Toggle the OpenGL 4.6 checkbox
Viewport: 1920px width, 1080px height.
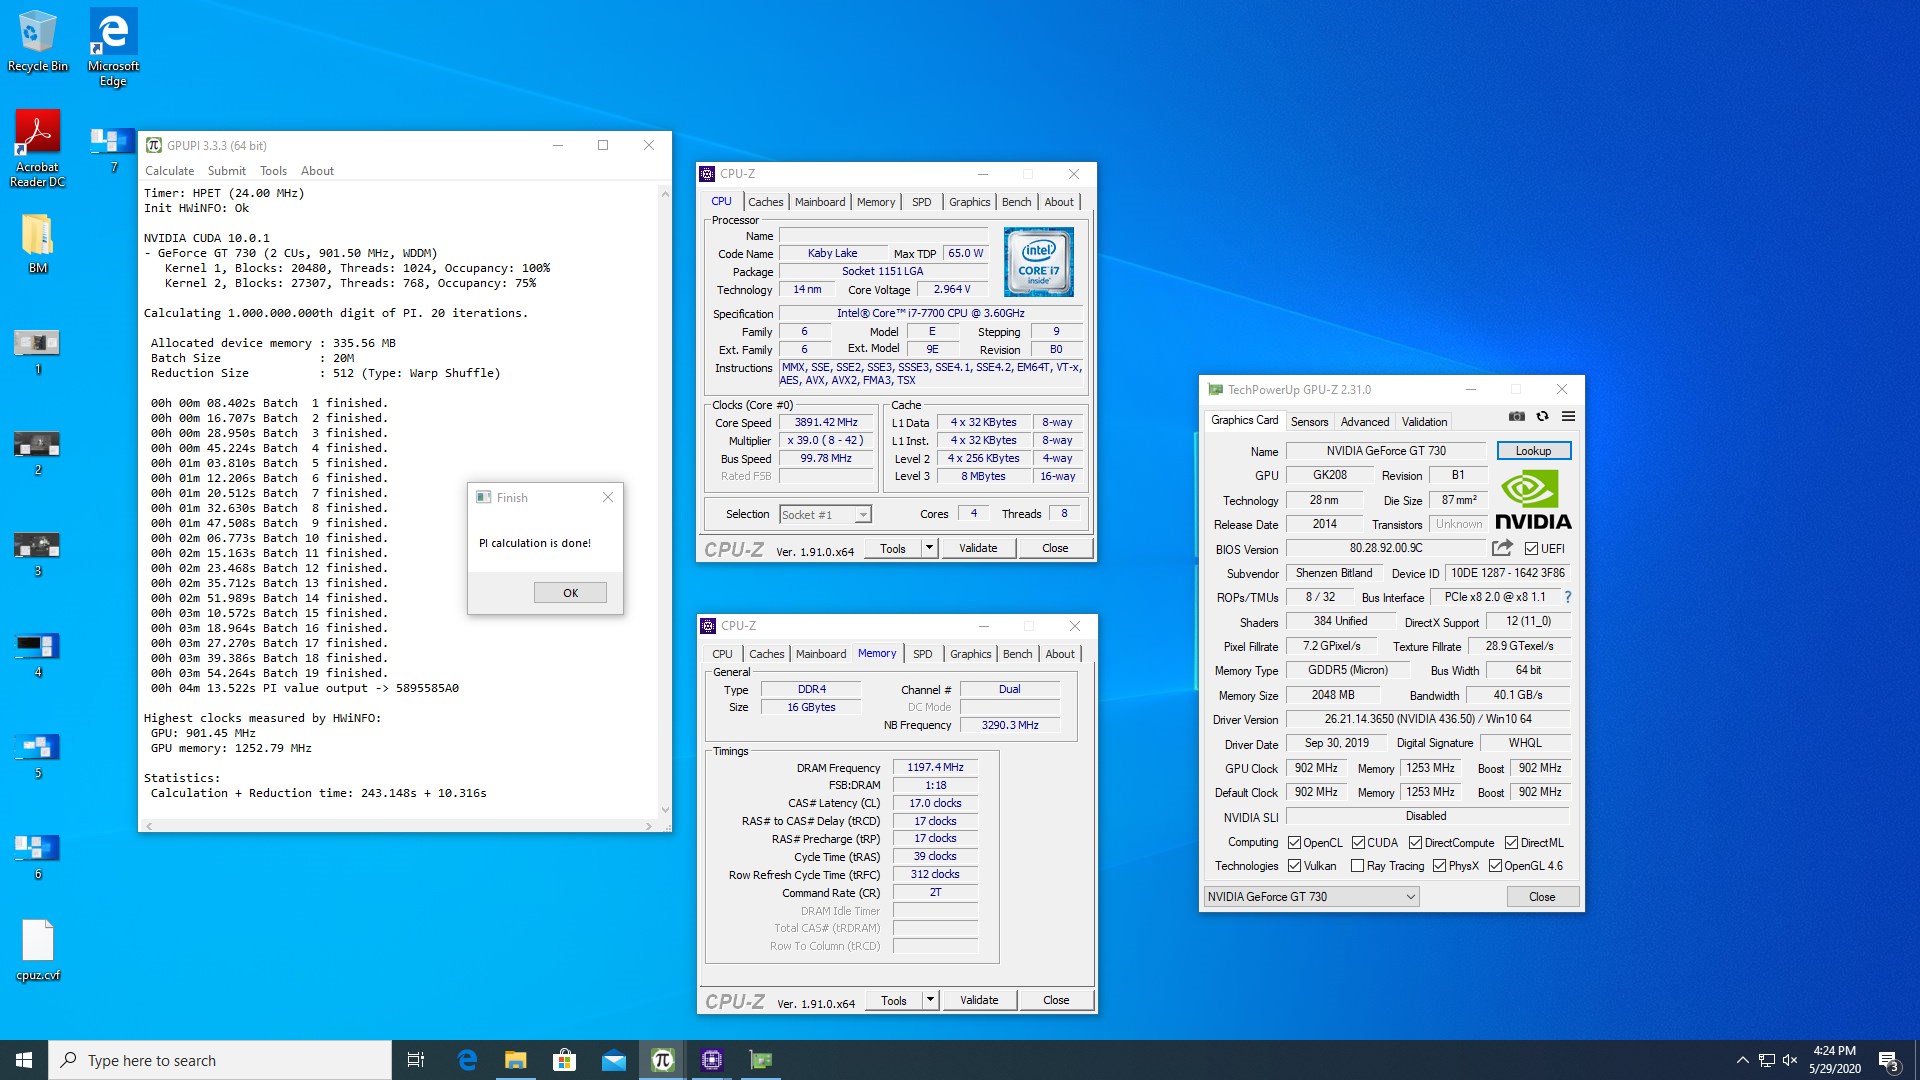coord(1495,866)
